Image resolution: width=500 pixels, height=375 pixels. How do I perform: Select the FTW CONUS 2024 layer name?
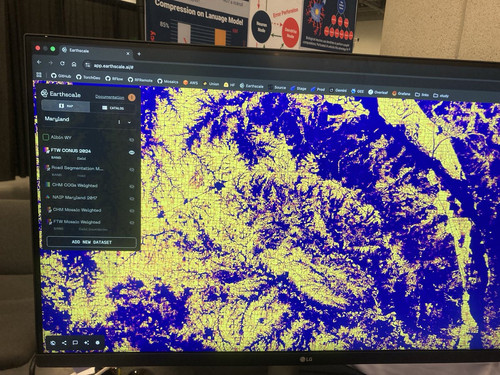coord(71,151)
